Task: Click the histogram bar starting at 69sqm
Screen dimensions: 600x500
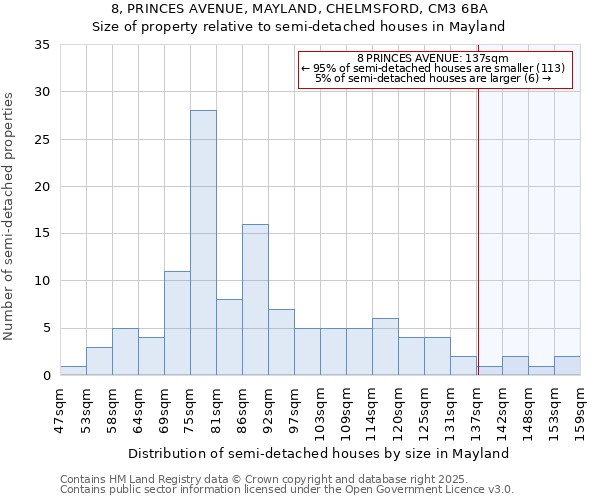Action: tap(178, 323)
